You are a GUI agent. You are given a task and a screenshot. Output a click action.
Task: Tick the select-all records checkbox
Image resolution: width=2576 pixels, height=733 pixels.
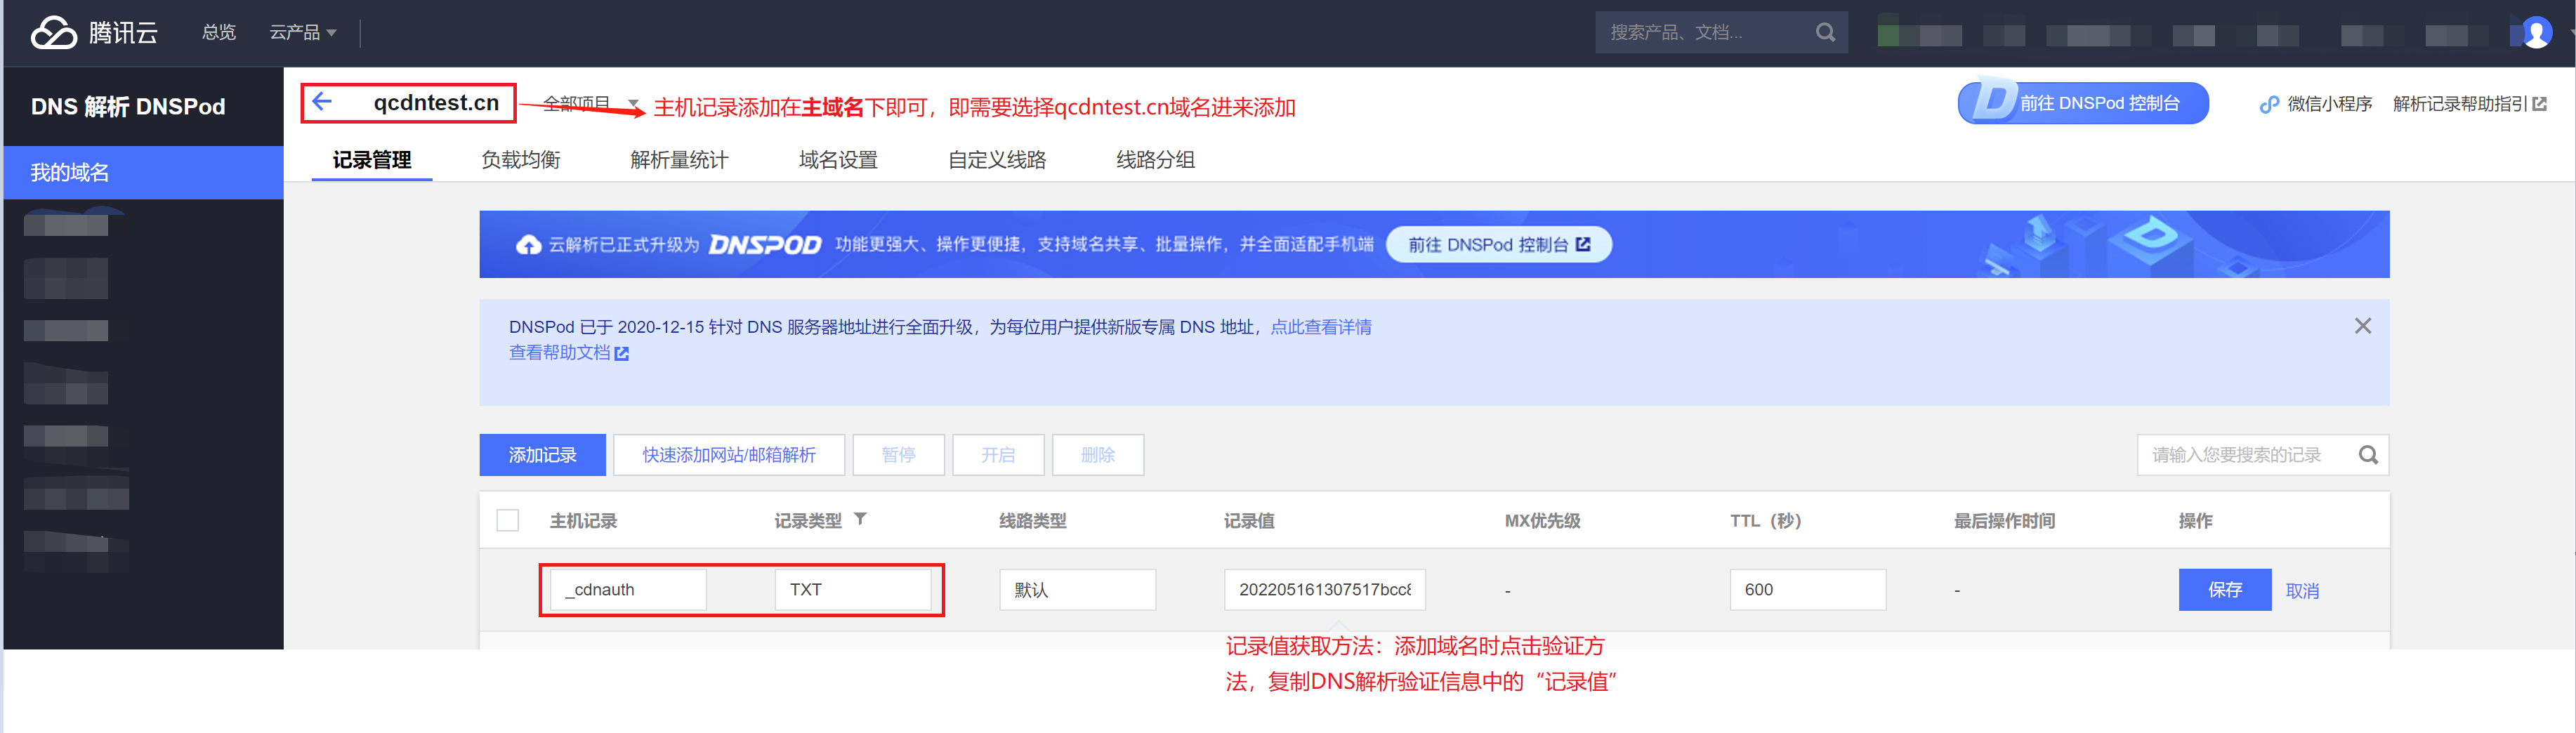(x=508, y=521)
